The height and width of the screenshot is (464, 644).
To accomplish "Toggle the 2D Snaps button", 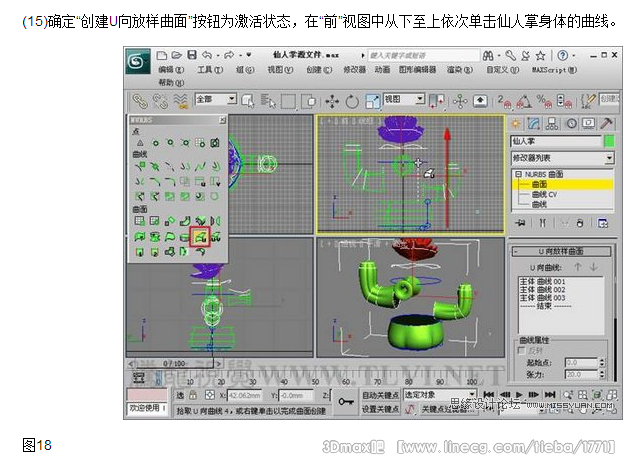I will coord(504,101).
